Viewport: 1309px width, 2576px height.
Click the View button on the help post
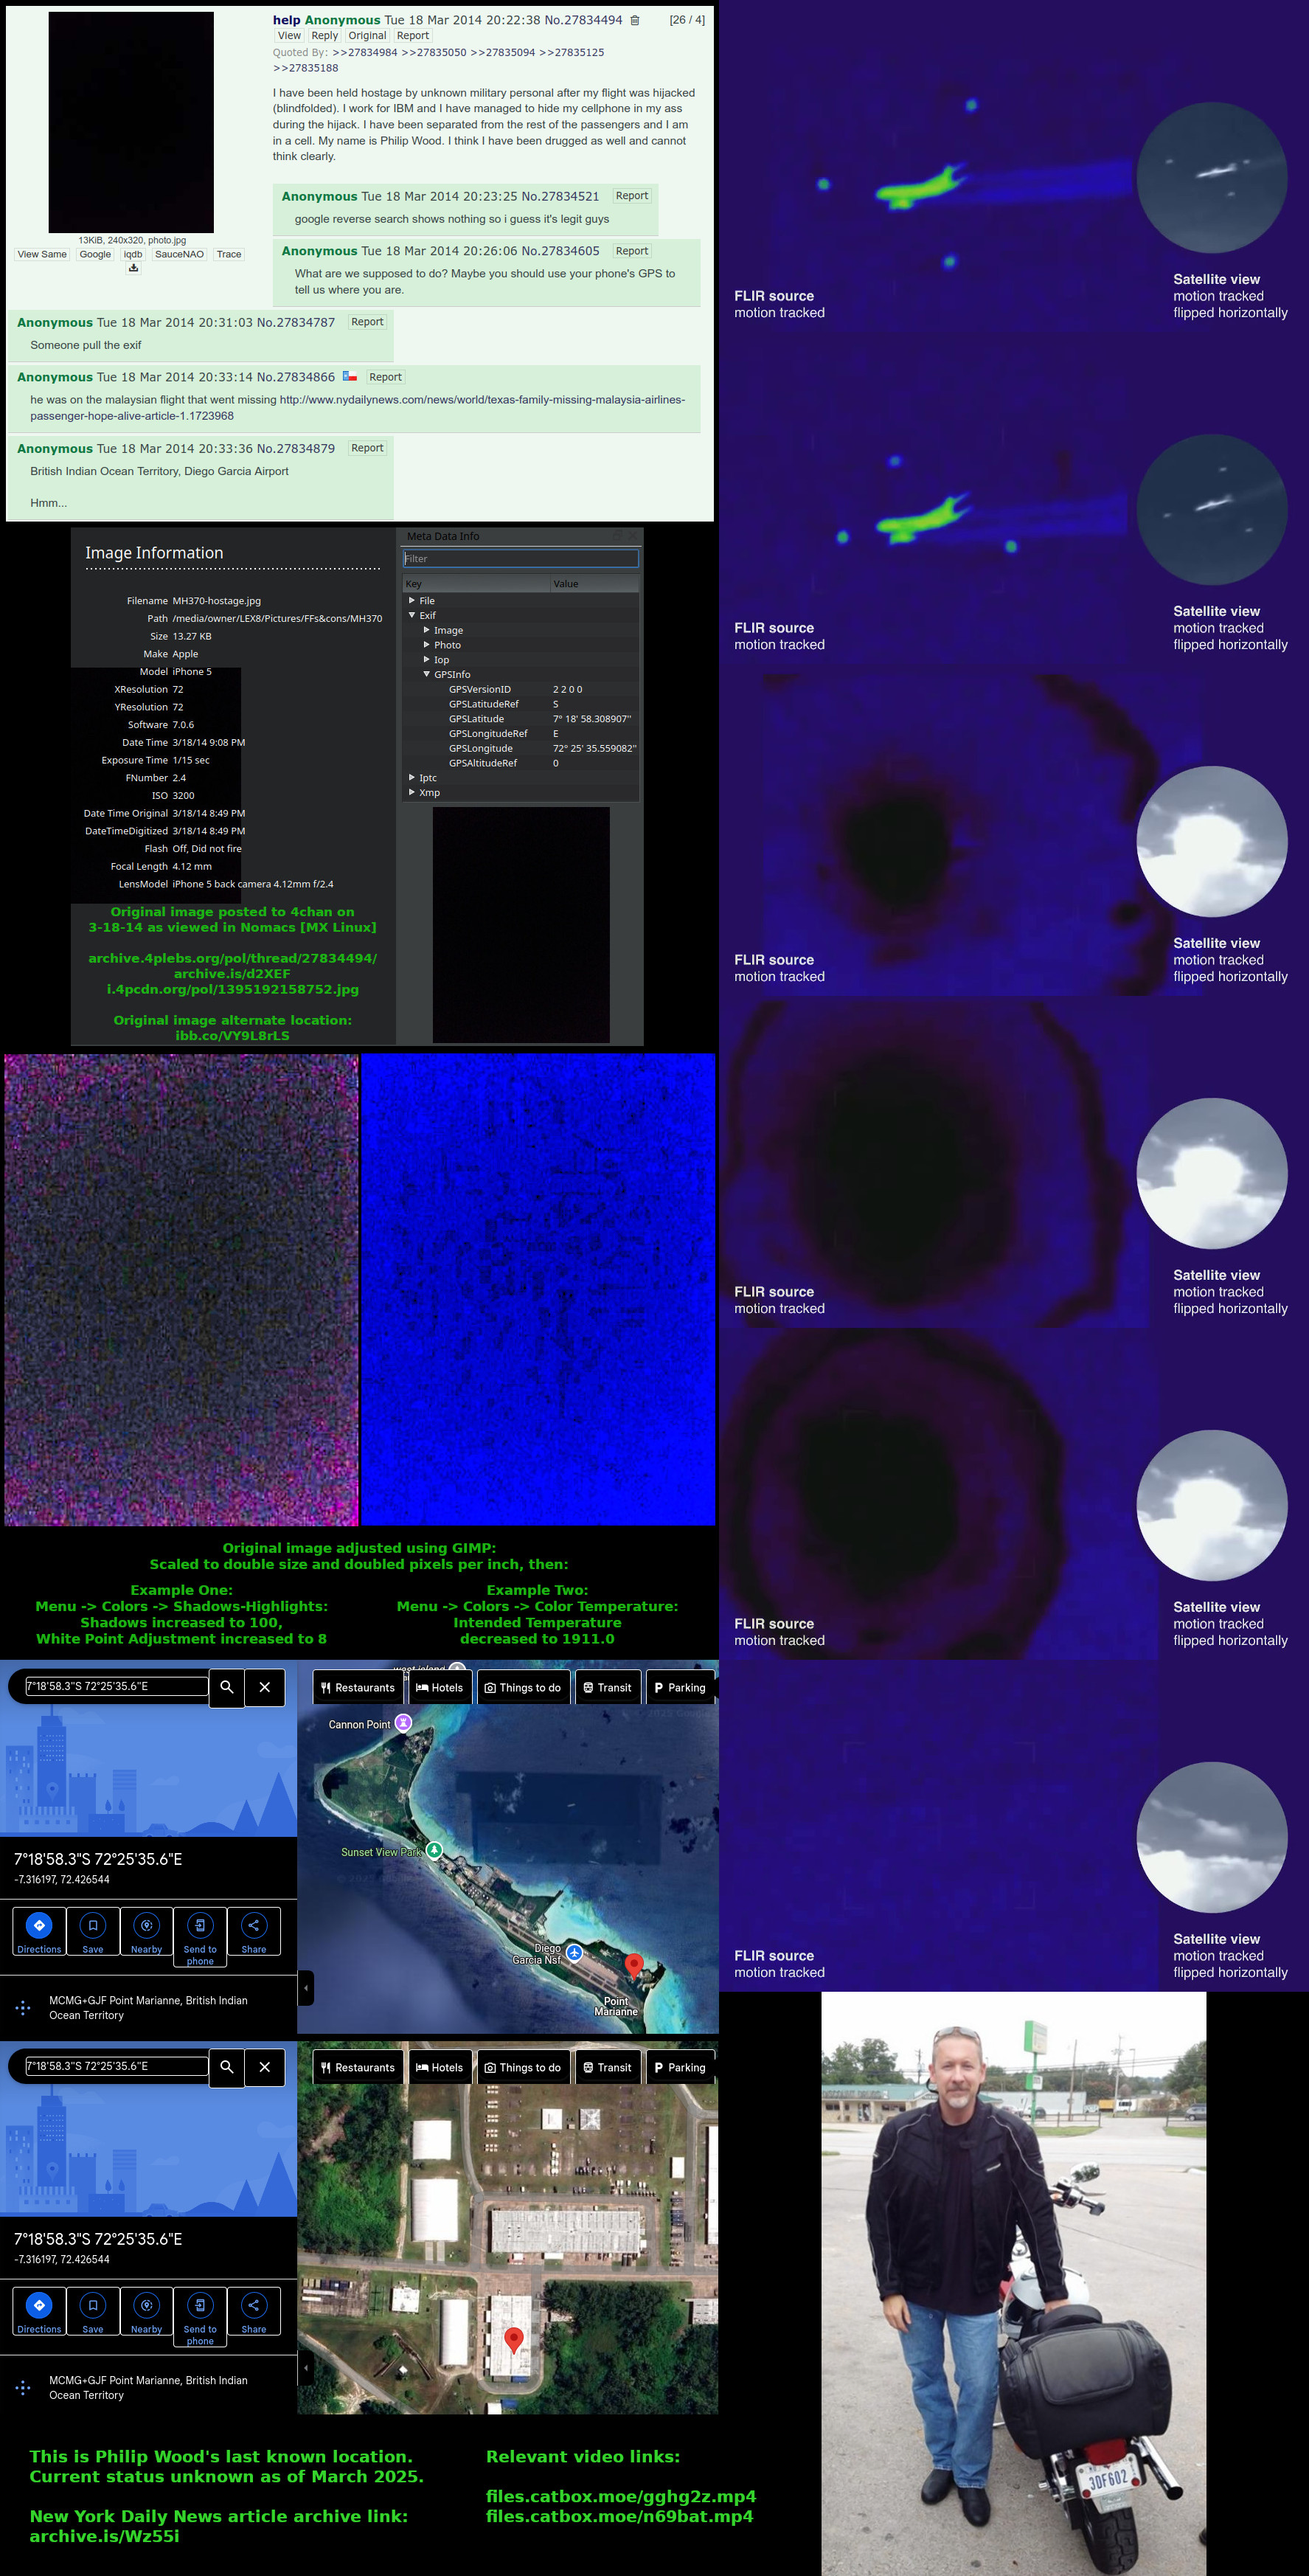(x=289, y=36)
